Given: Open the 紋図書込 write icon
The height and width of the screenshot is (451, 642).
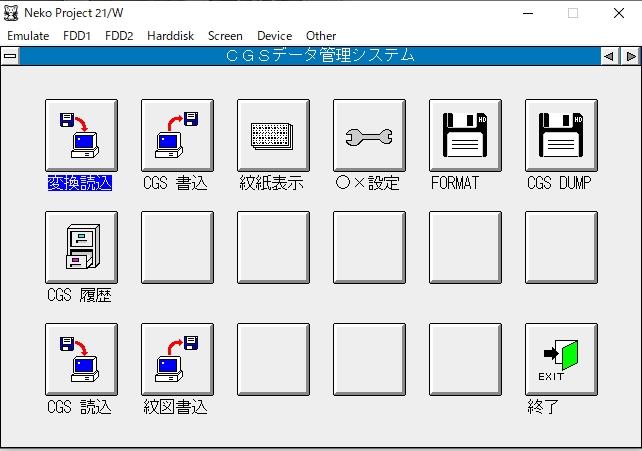Looking at the screenshot, I should pos(177,359).
